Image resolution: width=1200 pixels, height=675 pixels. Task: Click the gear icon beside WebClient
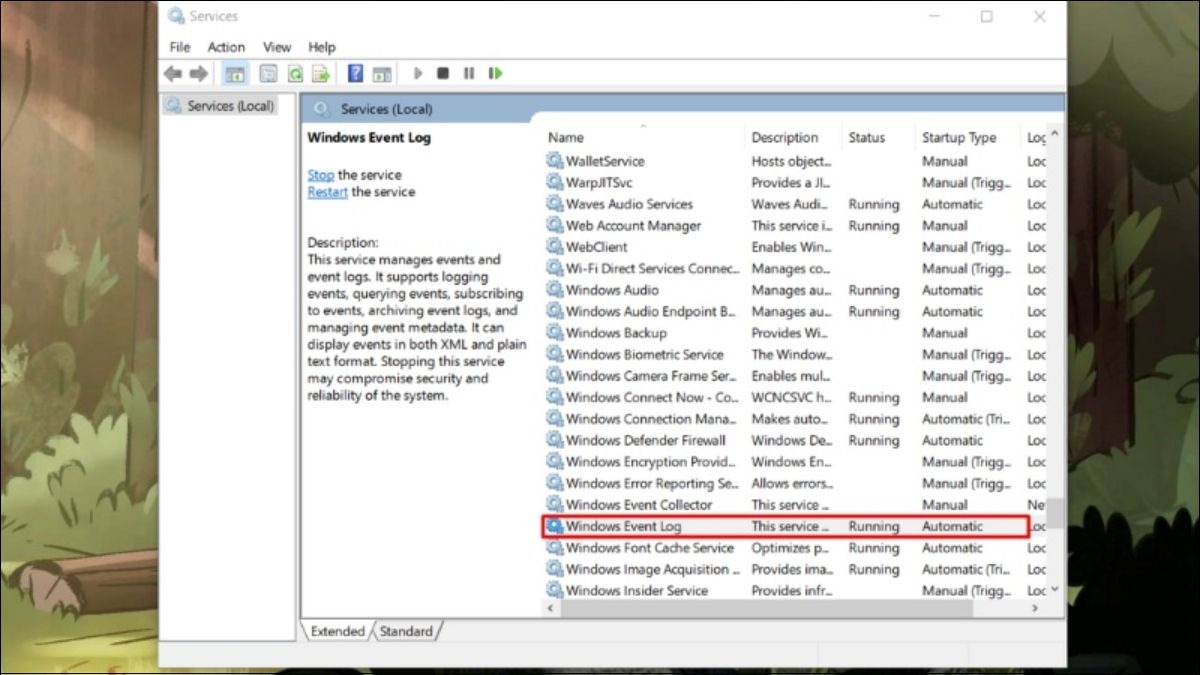pyautogui.click(x=555, y=247)
